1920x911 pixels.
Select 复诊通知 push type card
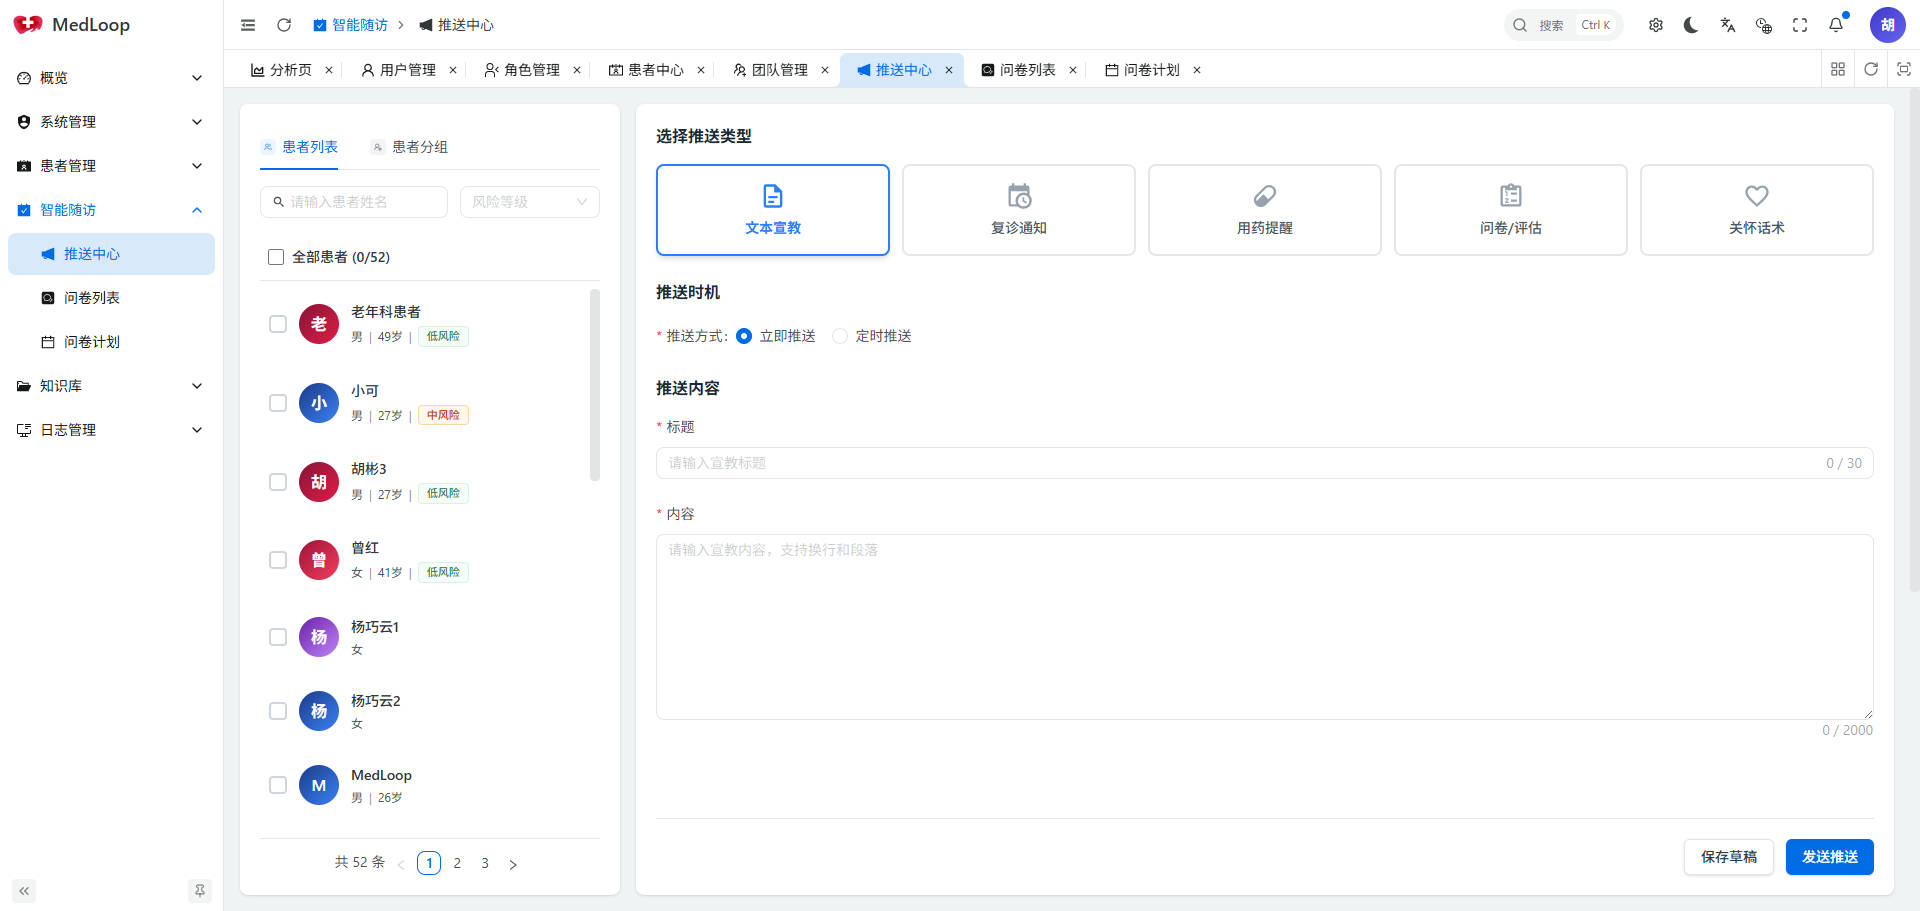[x=1019, y=210]
